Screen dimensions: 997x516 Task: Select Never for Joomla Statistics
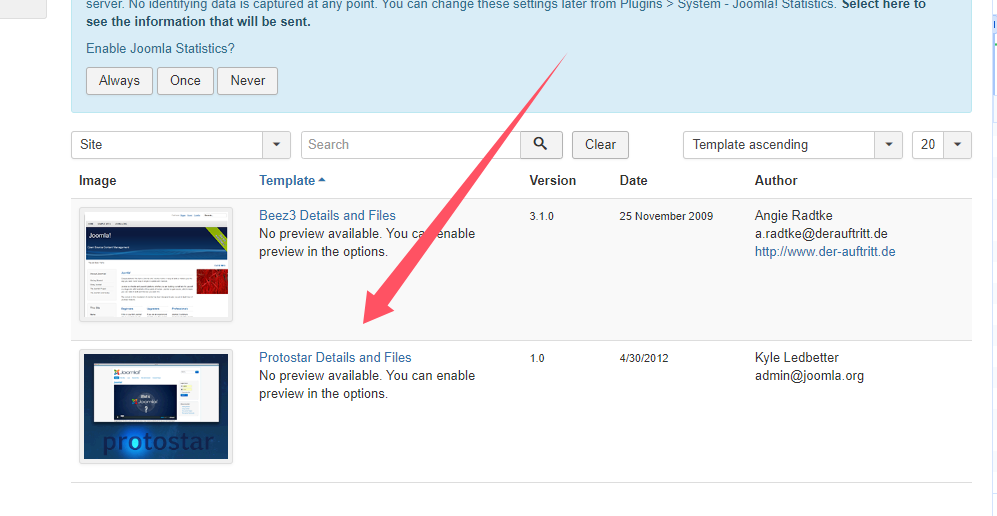coord(247,81)
